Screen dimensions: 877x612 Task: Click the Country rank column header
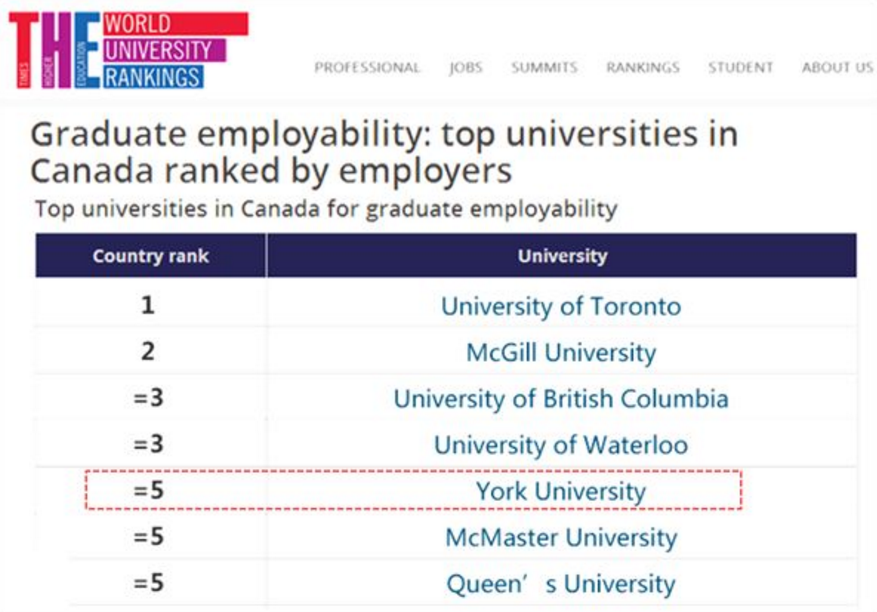pyautogui.click(x=150, y=256)
